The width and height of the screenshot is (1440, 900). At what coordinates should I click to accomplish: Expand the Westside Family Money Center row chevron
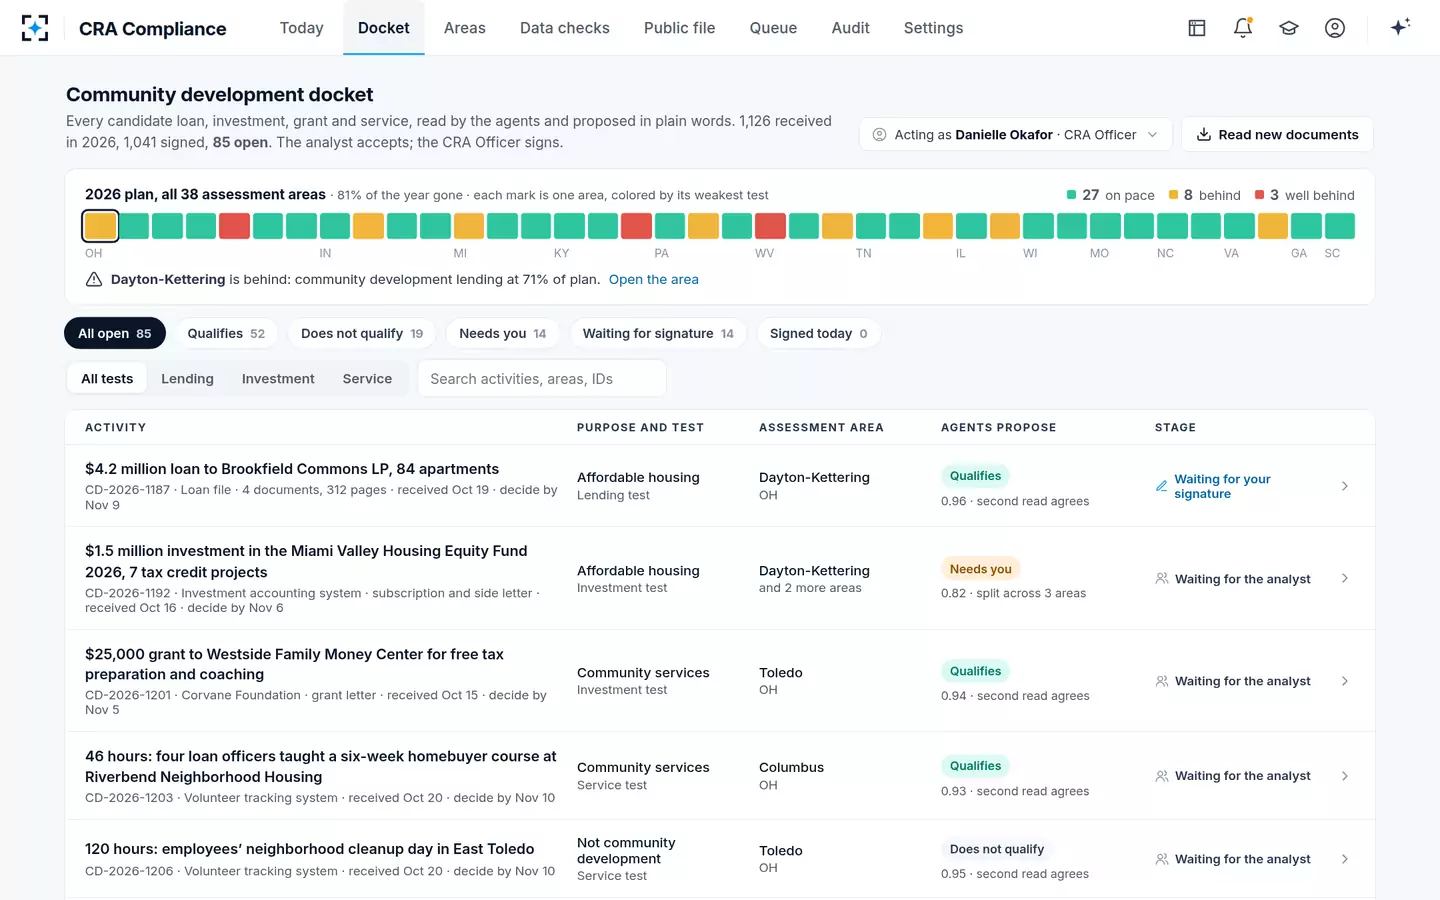click(x=1345, y=681)
